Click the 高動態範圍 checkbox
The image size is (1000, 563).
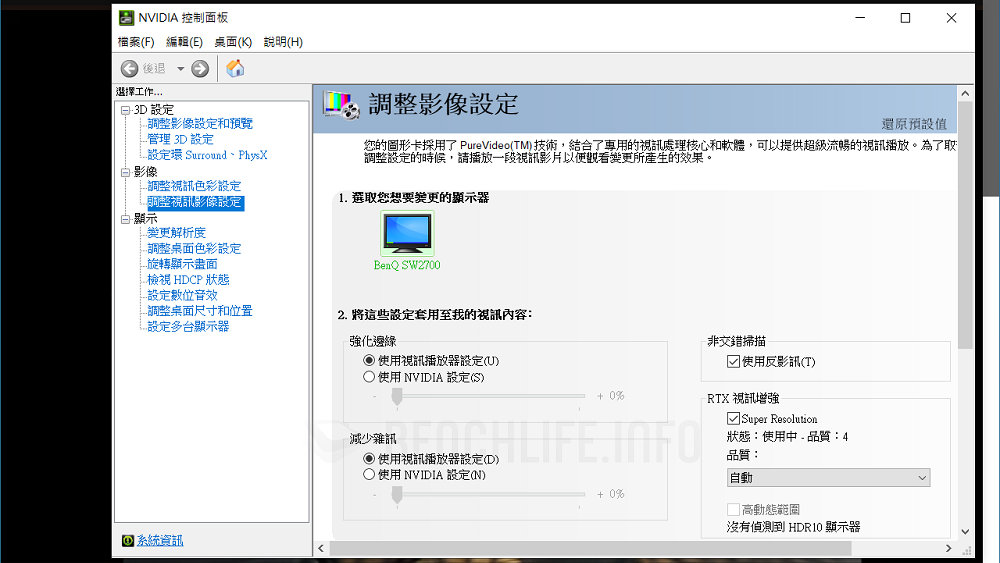733,509
